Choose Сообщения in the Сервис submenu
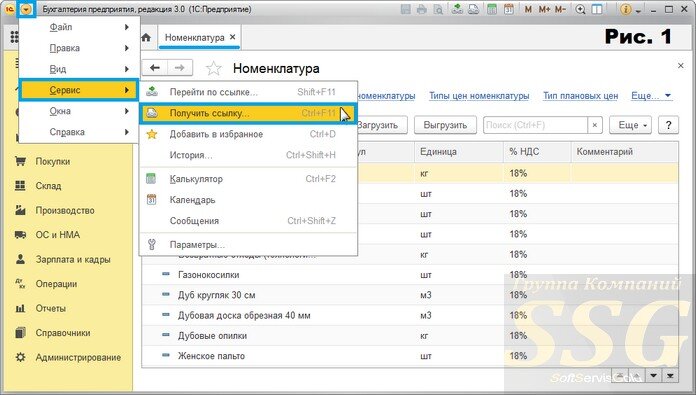Screen dimensions: 696x395 point(248,221)
